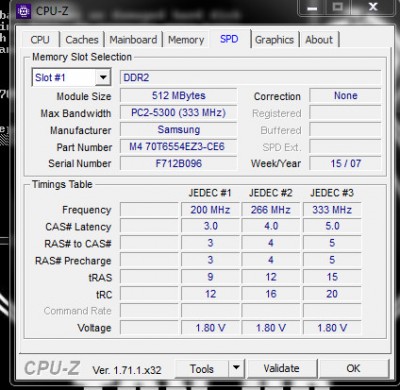Show the About tab

319,40
